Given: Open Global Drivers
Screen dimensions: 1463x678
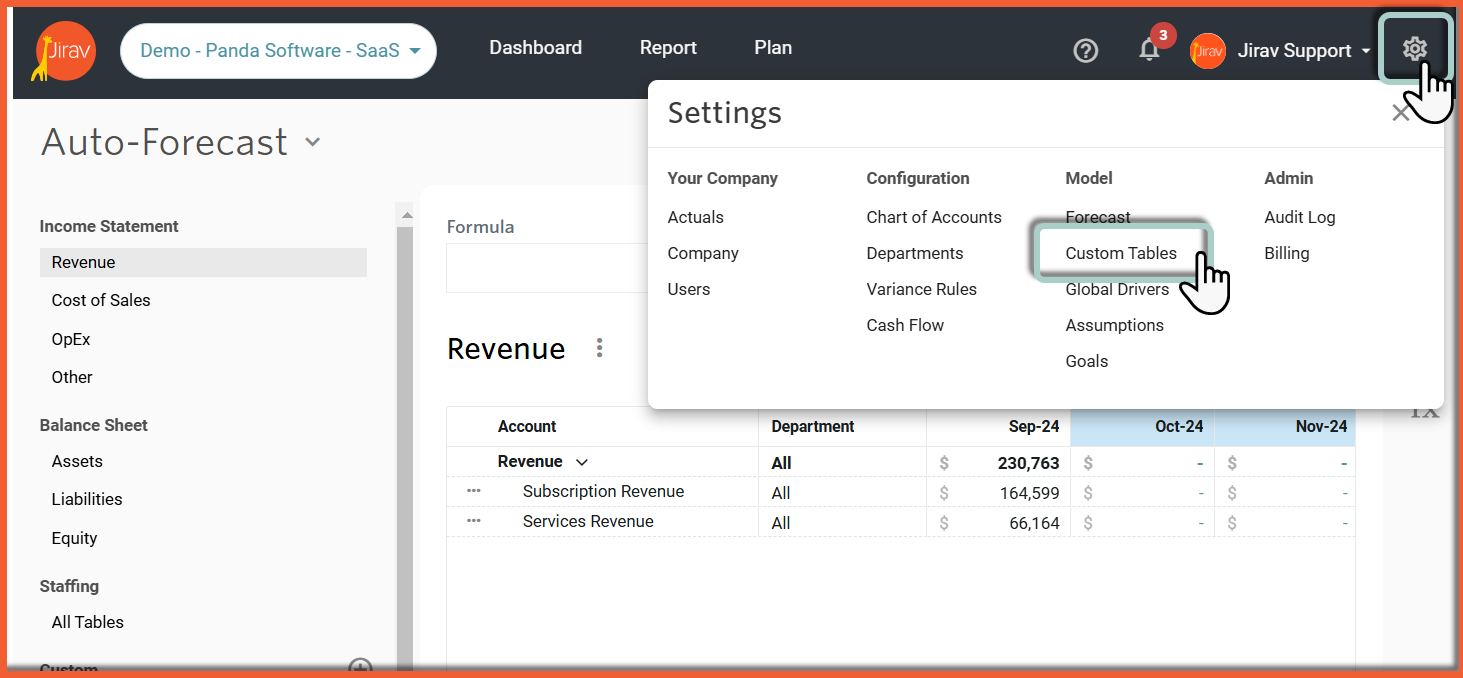Looking at the screenshot, I should coord(1117,289).
